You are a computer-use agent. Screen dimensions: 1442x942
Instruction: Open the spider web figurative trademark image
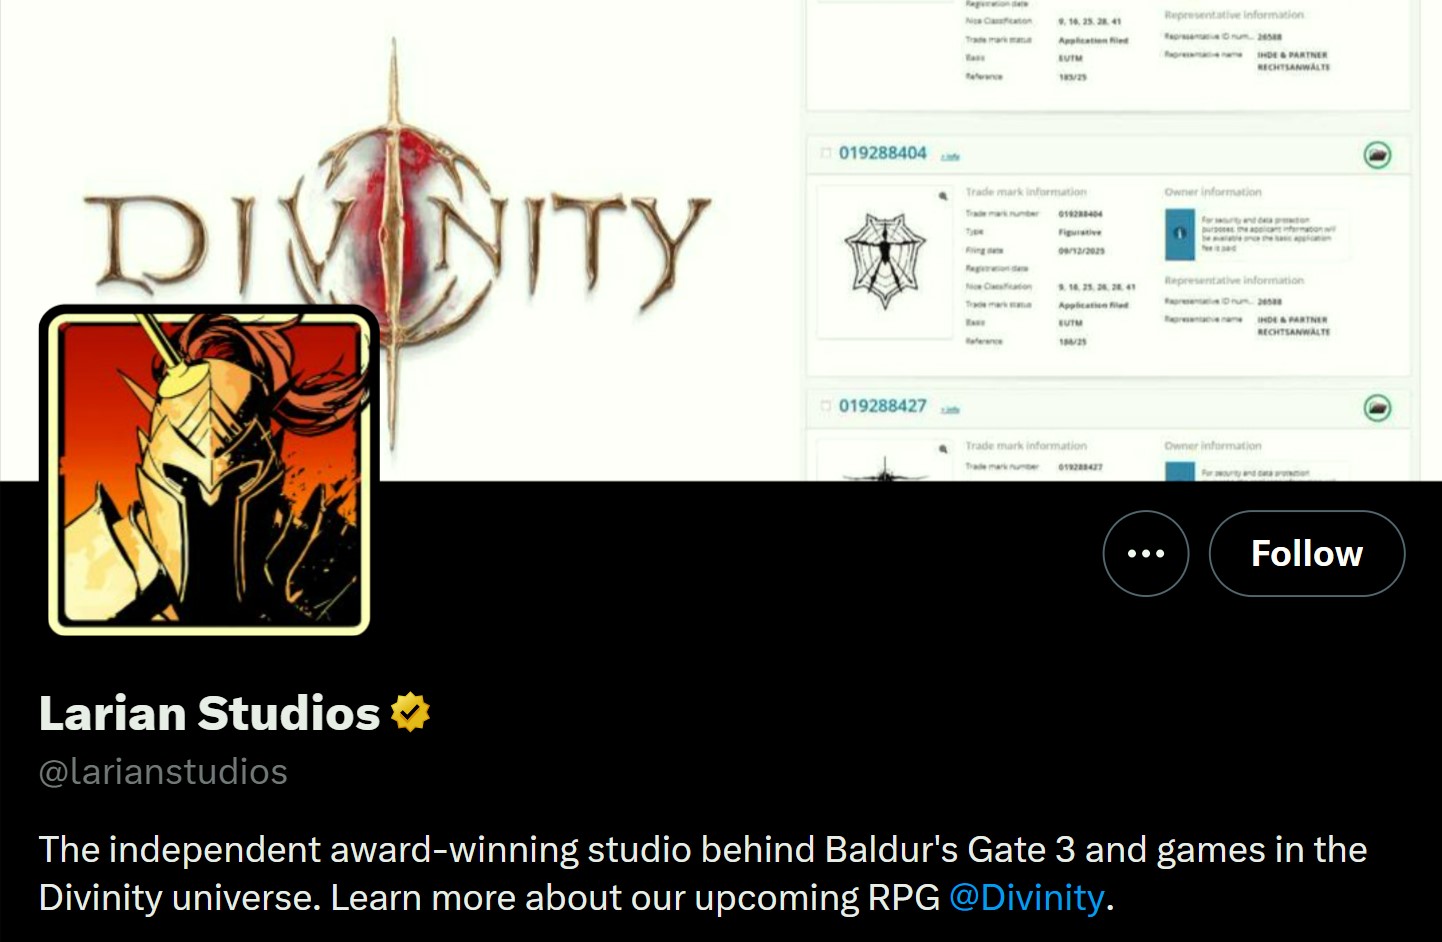883,260
